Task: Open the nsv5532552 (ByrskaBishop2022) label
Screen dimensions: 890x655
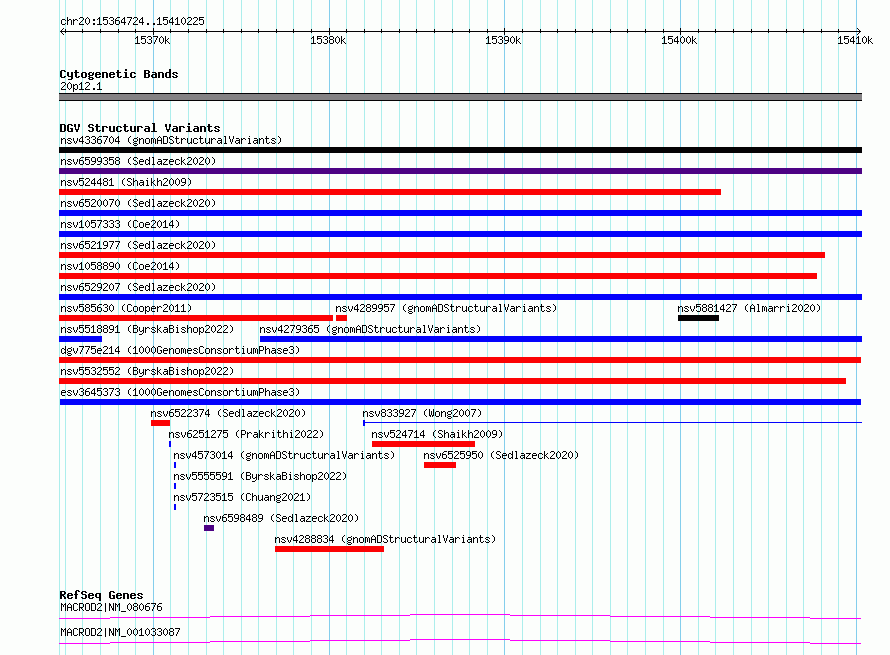Action: (147, 371)
